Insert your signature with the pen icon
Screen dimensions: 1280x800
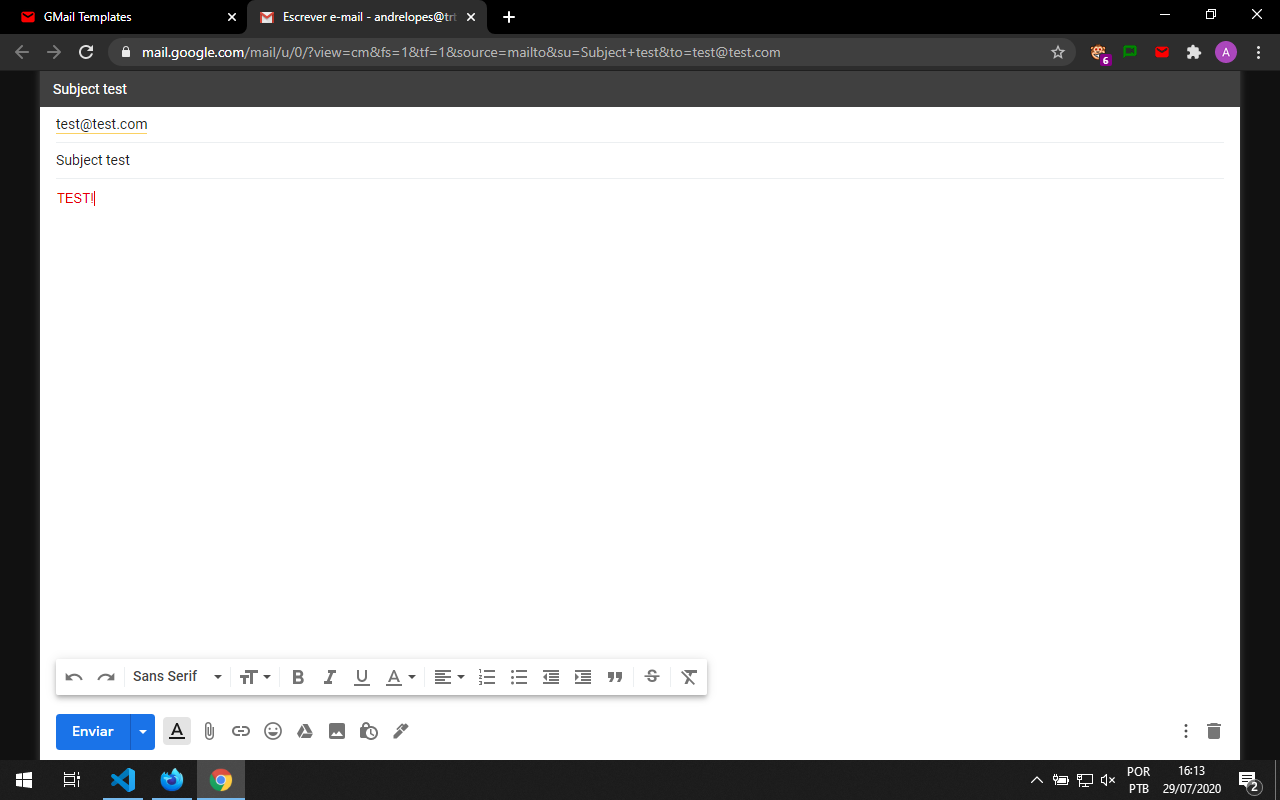(x=400, y=731)
